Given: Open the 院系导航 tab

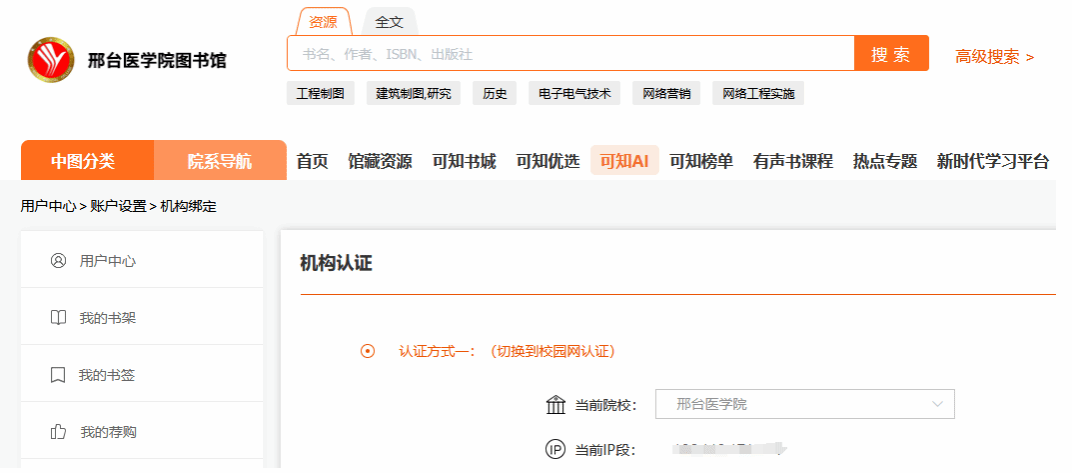Looking at the screenshot, I should coord(219,161).
